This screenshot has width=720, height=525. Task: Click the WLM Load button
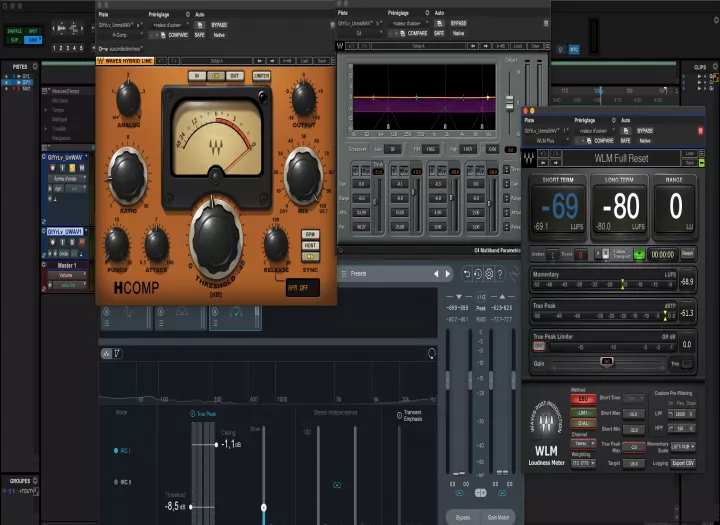tap(690, 153)
